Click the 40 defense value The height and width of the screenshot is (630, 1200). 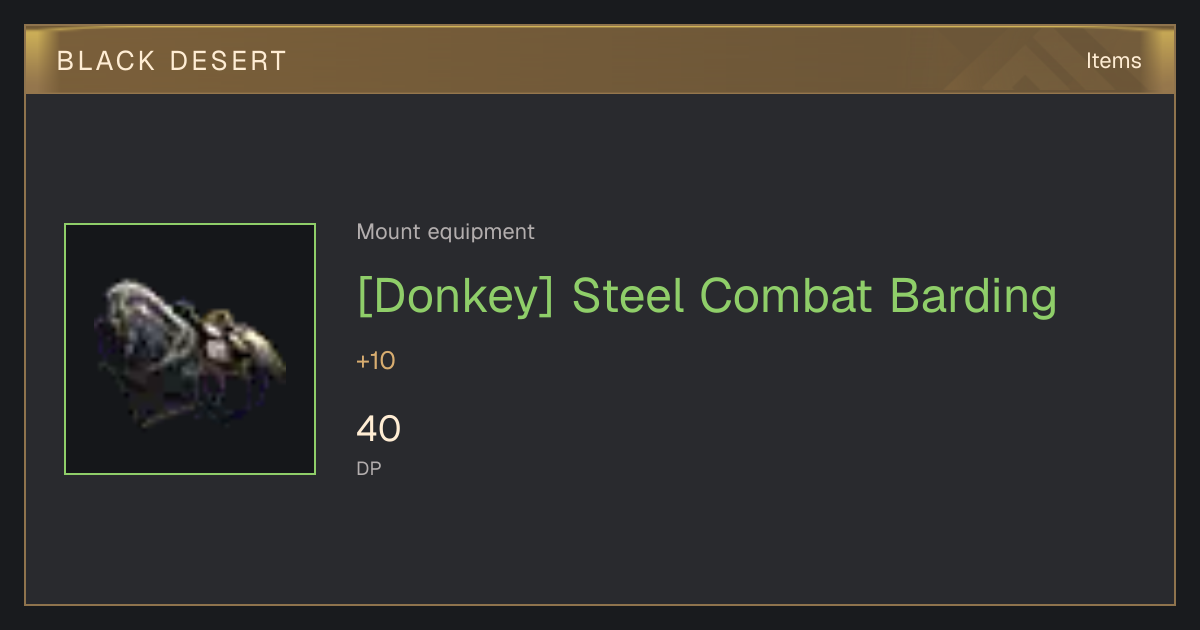tap(378, 429)
